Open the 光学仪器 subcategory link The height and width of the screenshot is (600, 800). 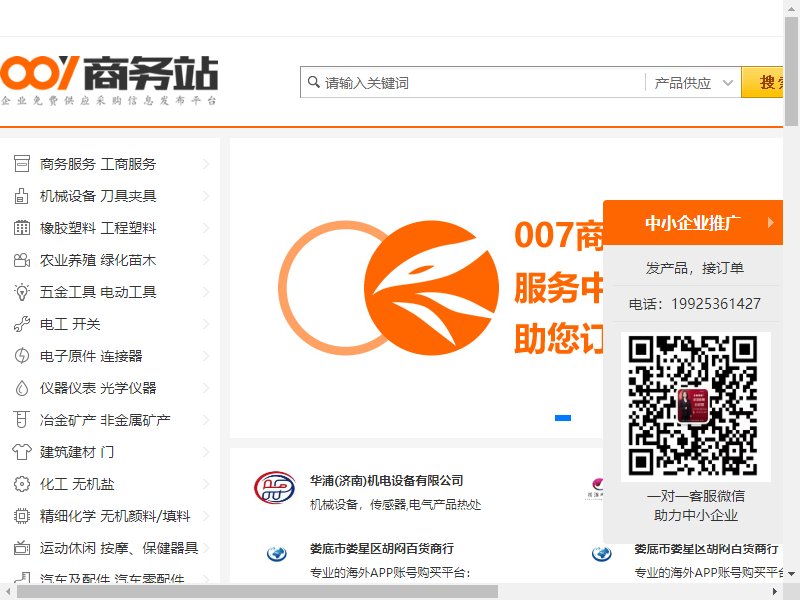click(x=128, y=388)
